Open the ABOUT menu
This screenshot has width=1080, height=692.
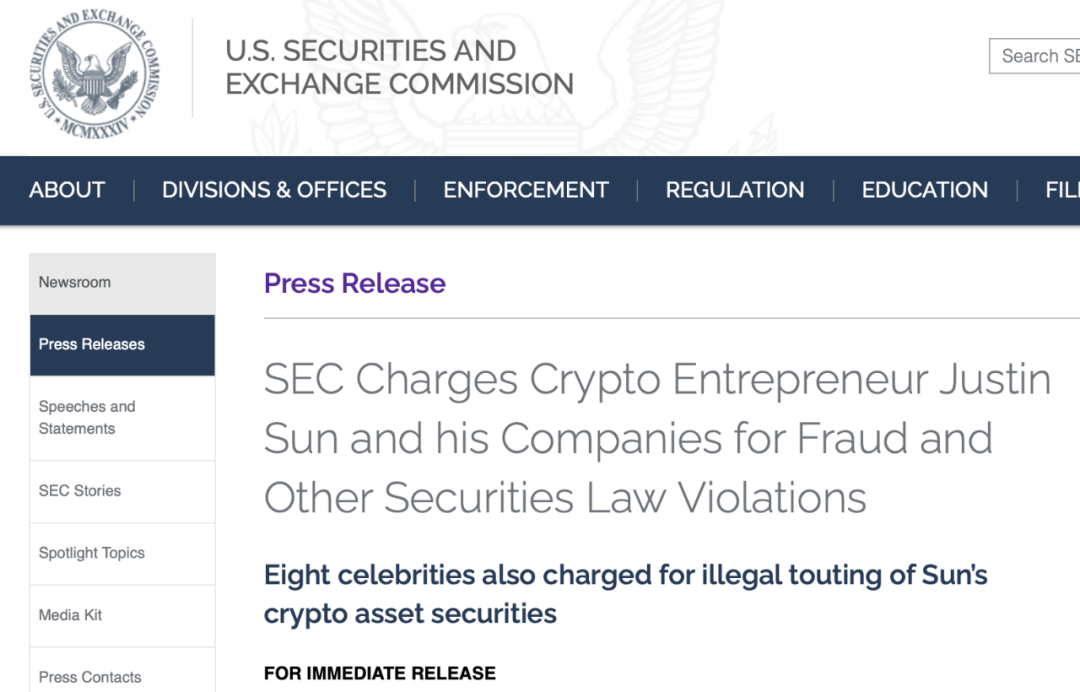[67, 190]
